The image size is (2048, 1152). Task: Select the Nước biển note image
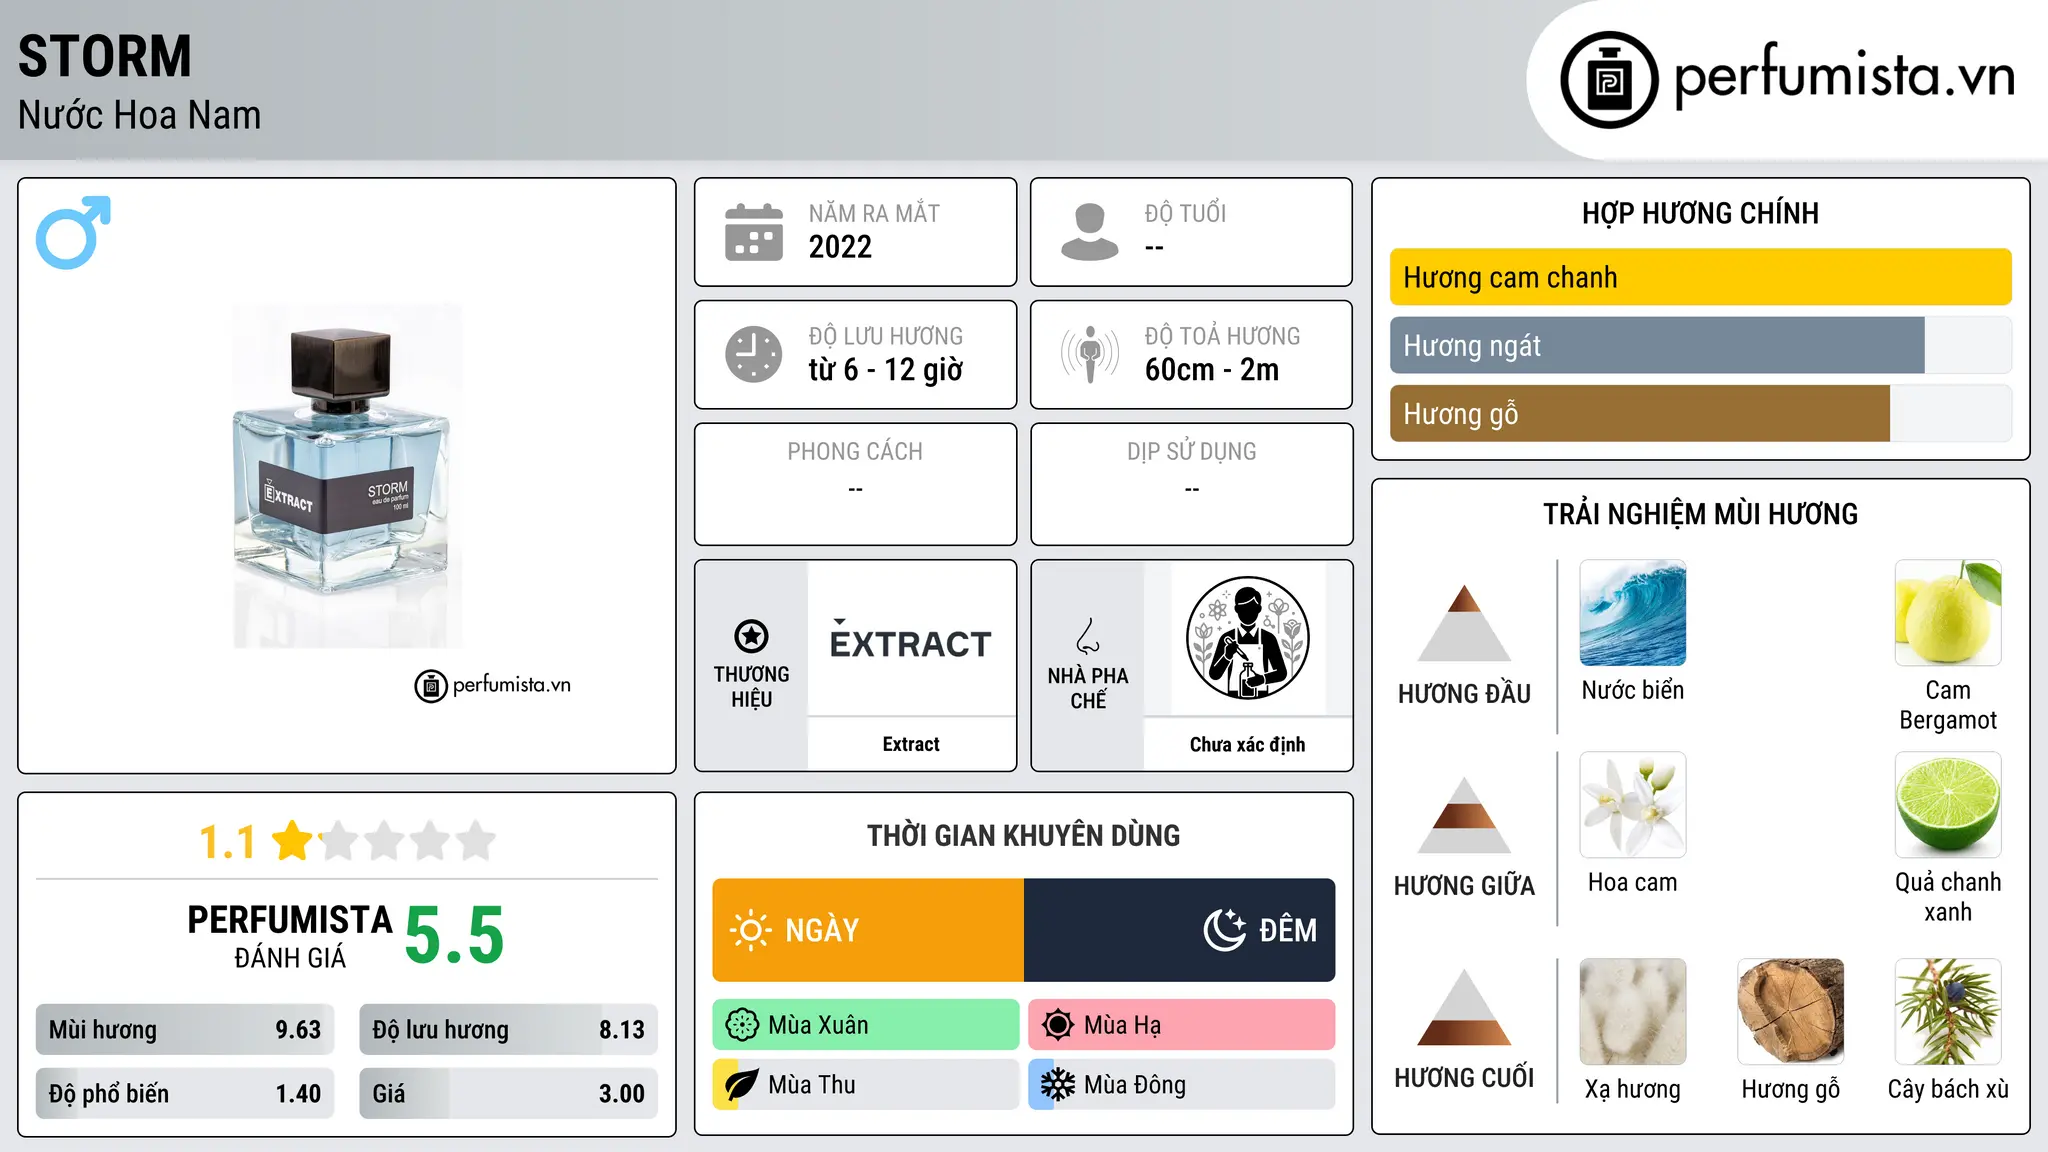click(1633, 613)
